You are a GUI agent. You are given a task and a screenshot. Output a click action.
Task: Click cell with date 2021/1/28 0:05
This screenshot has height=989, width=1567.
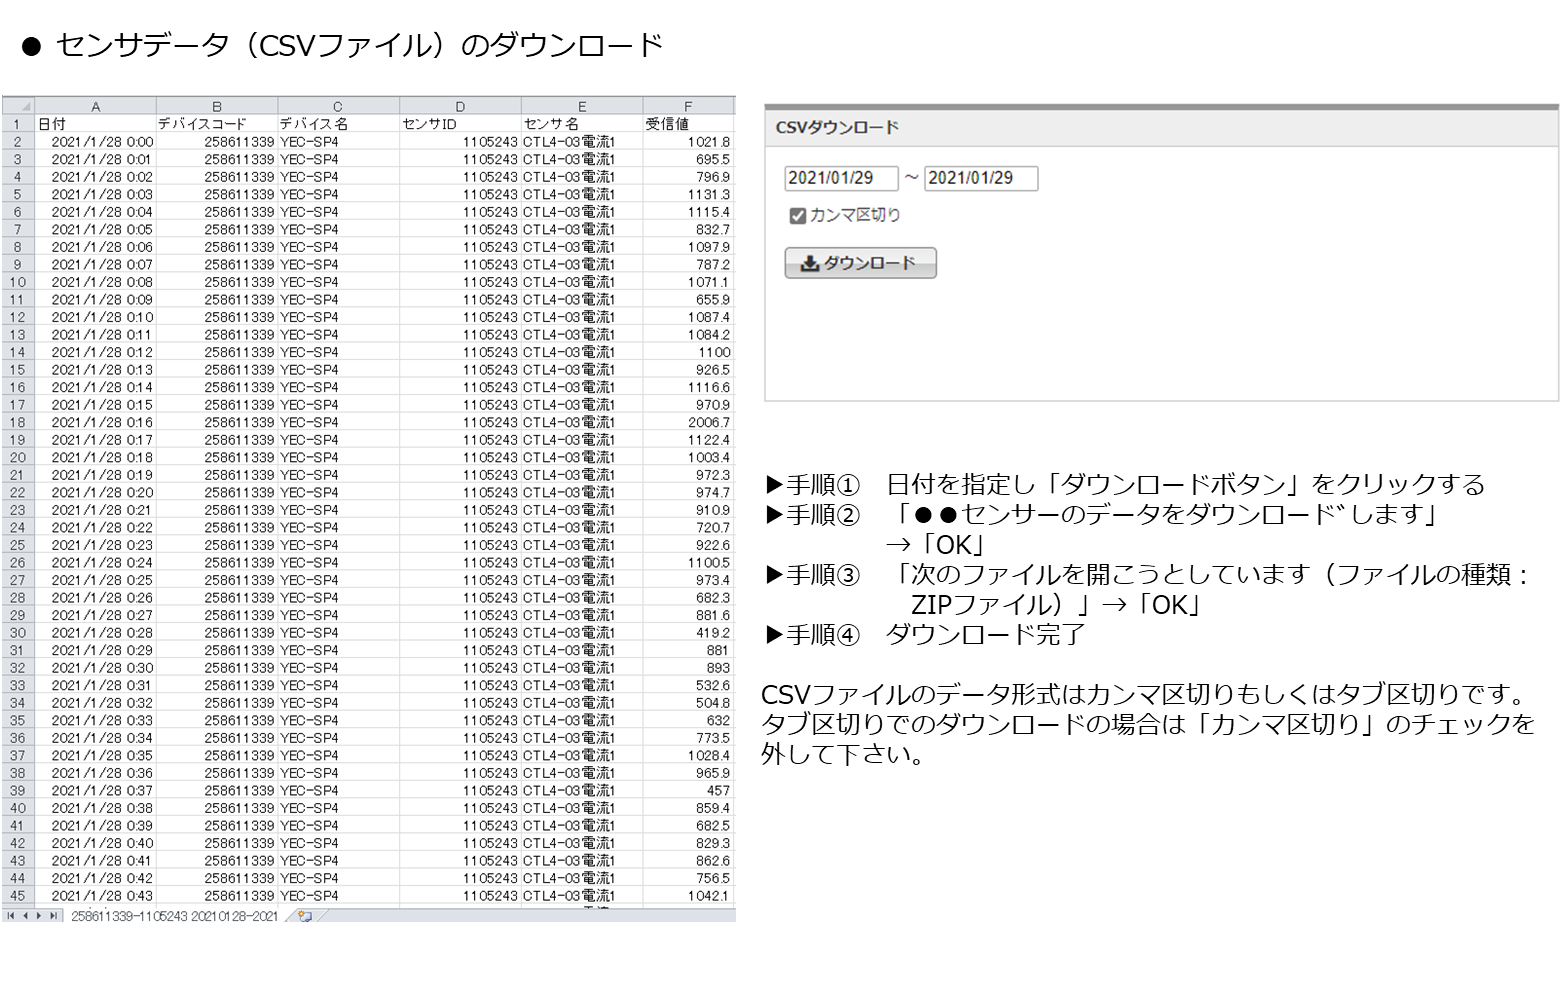pos(95,229)
